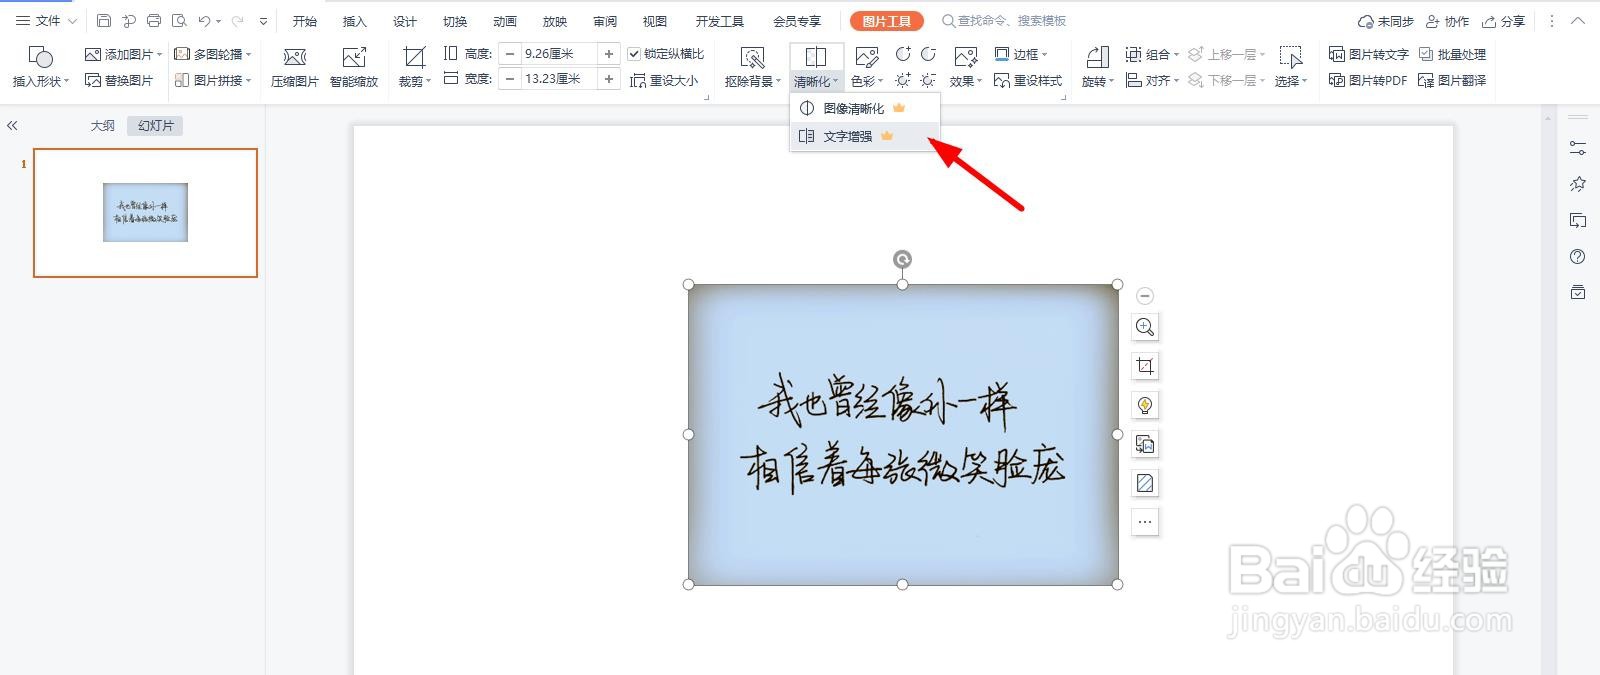This screenshot has width=1600, height=675.
Task: Click the save icon in quick access toolbar
Action: click(x=104, y=21)
